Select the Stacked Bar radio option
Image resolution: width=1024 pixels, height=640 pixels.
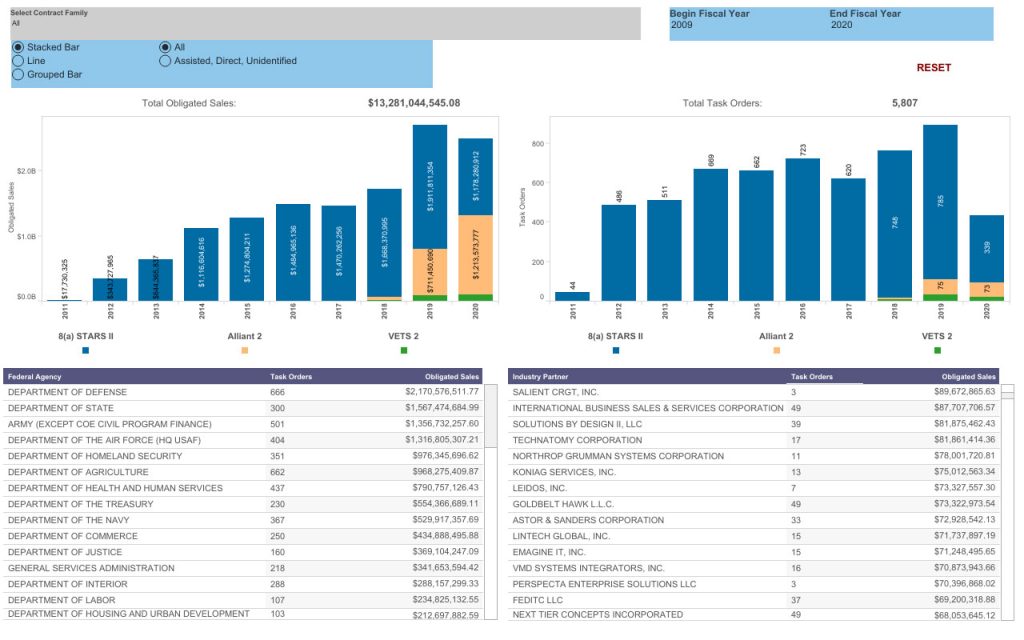point(18,47)
